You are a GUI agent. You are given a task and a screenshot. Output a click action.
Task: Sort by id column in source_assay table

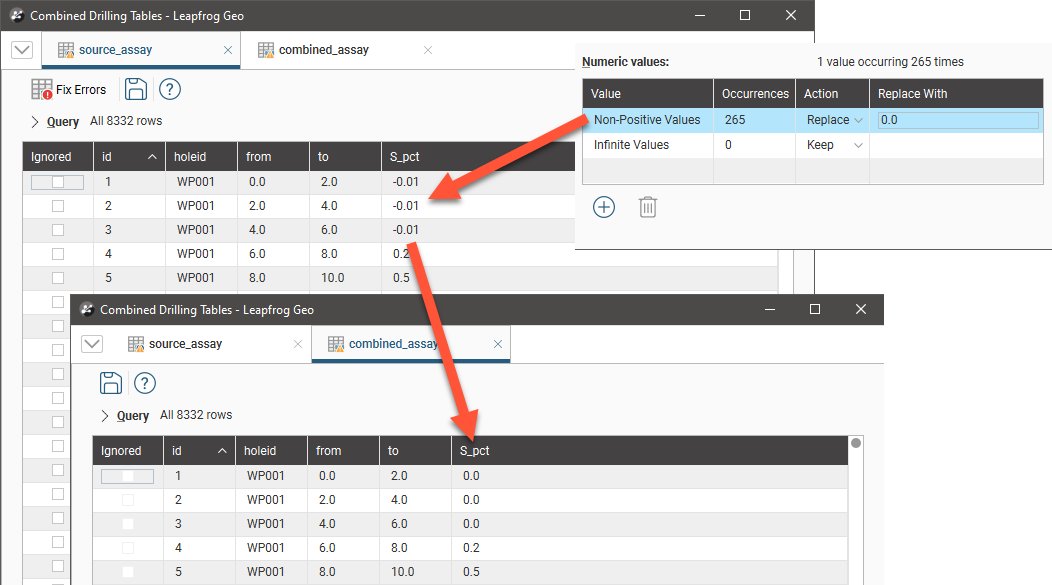click(x=129, y=156)
